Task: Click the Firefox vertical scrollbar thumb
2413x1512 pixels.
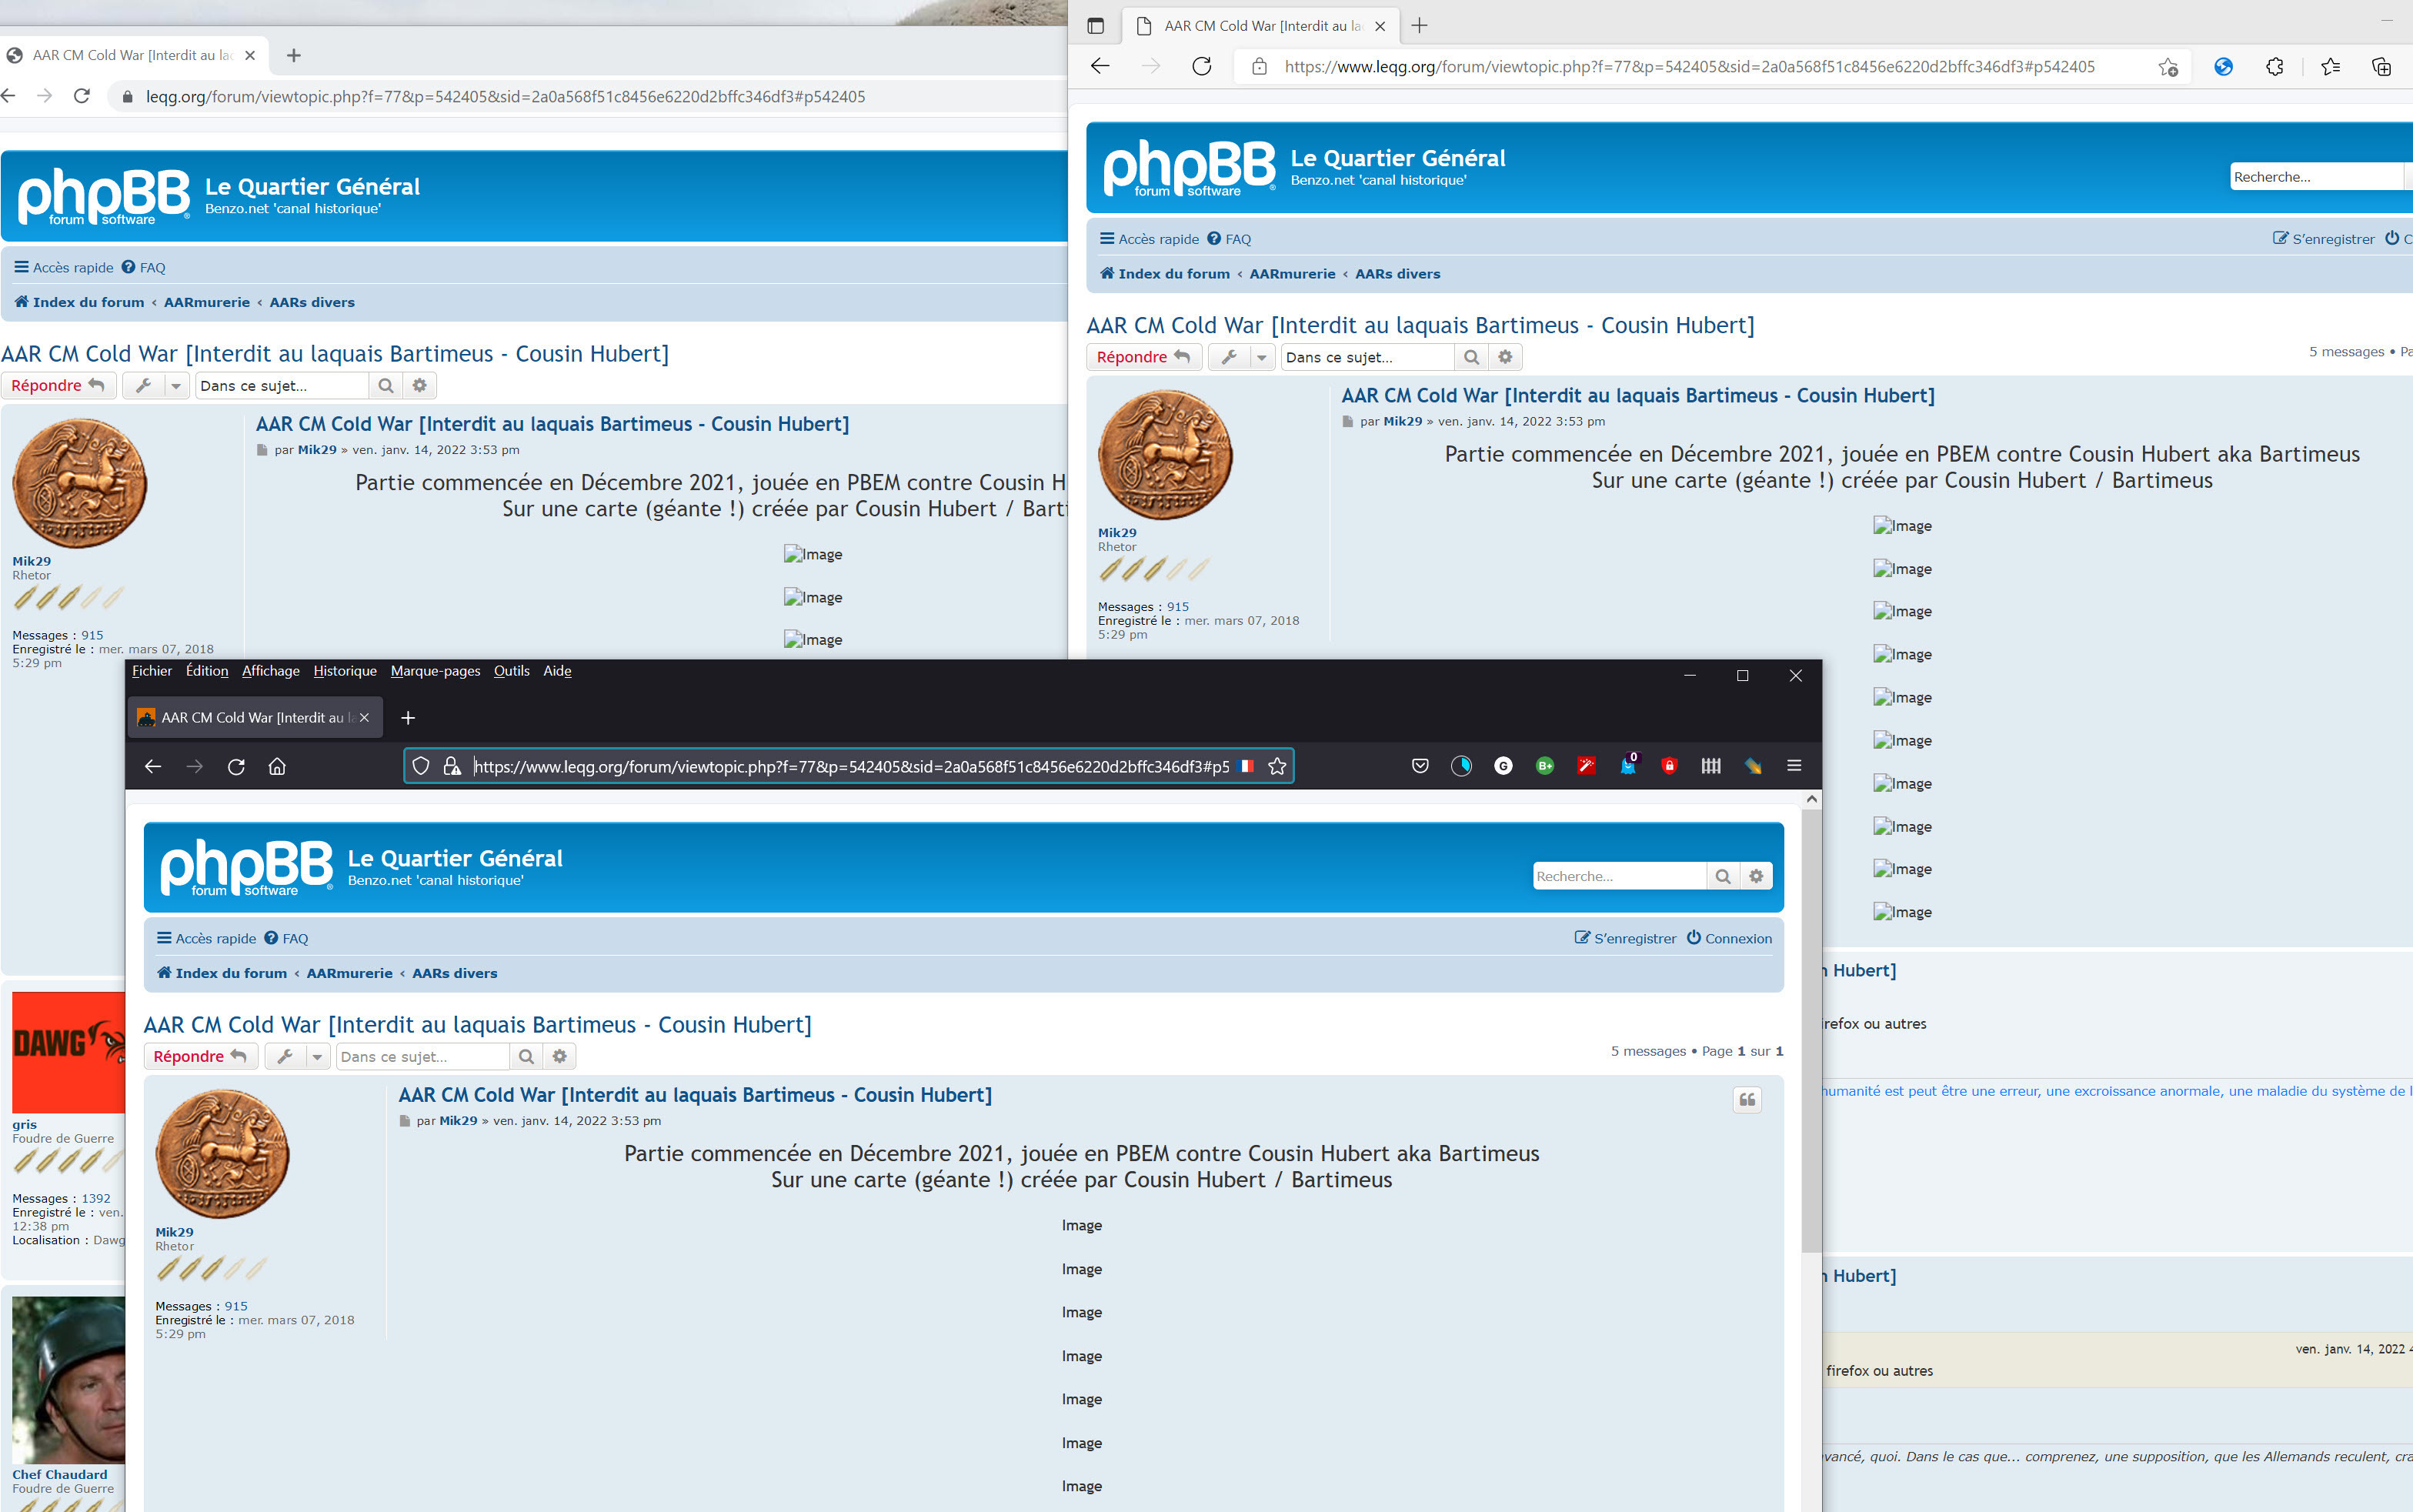Action: coord(1810,1030)
